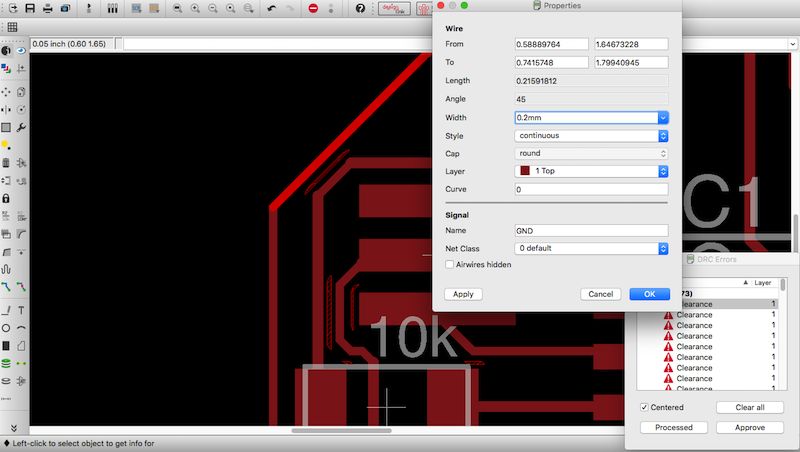Toggle the Centered checkbox in DRC Errors

point(644,407)
